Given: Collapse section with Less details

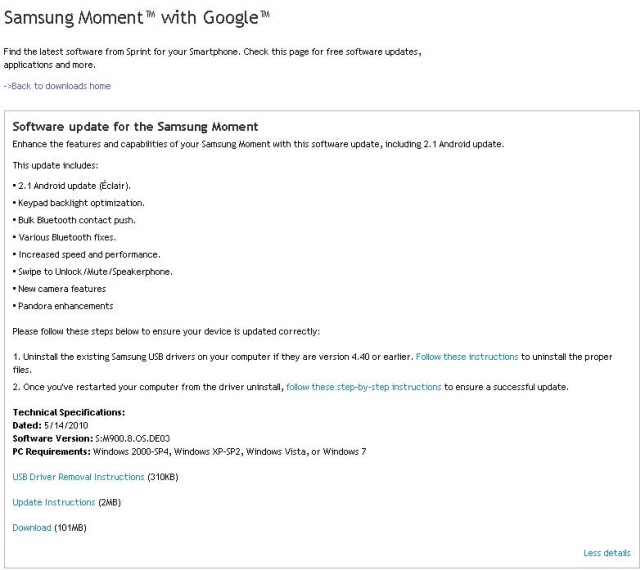Looking at the screenshot, I should coord(607,553).
